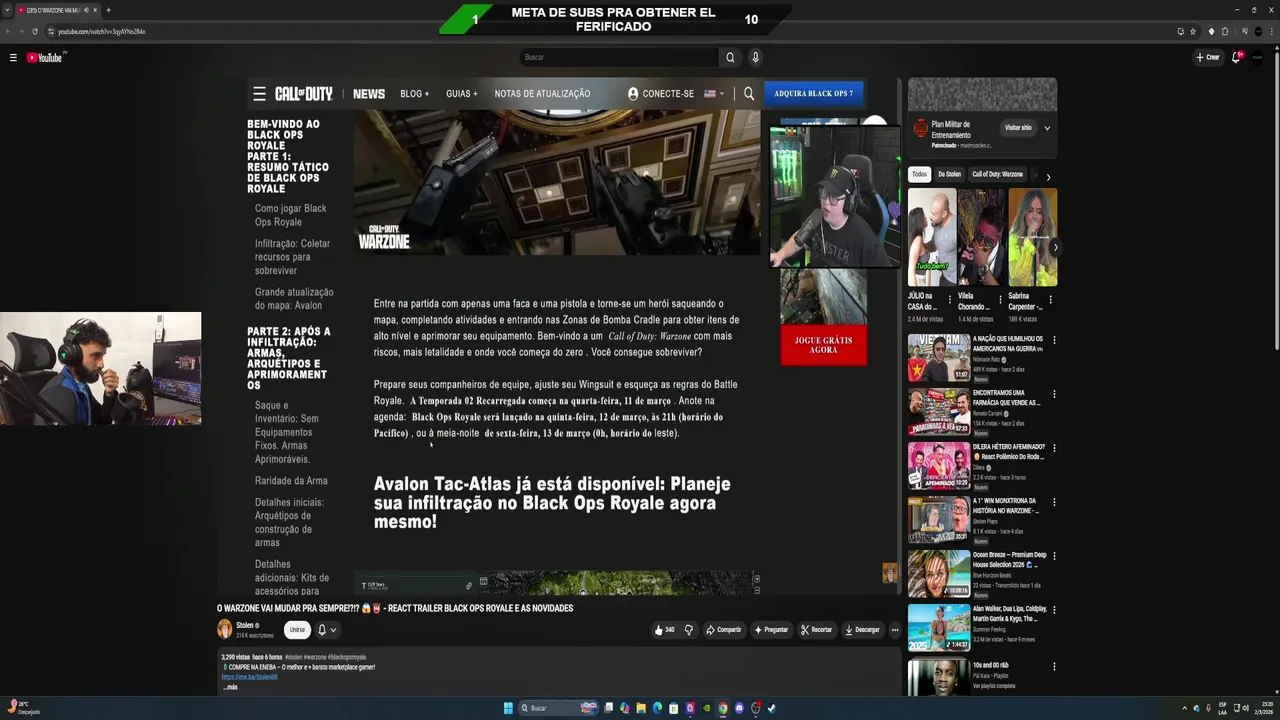Expand the BLOG + menu

[x=414, y=94]
